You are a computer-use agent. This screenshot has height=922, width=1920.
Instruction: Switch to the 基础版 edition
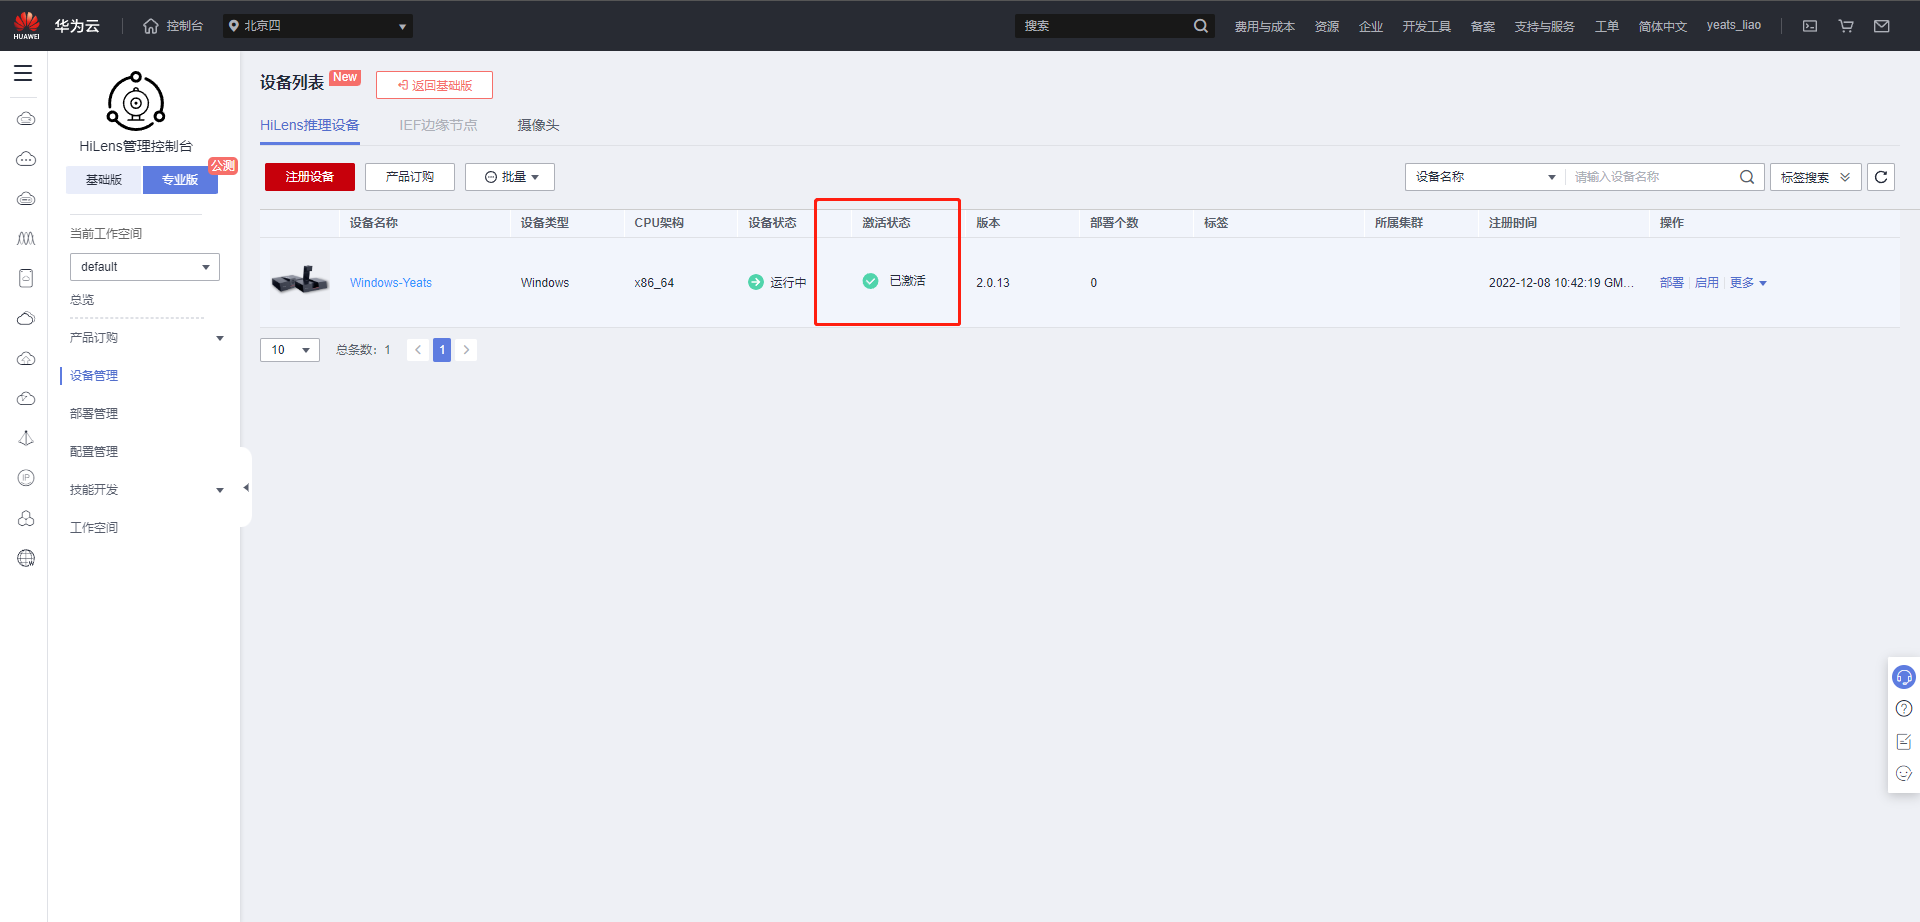(104, 180)
